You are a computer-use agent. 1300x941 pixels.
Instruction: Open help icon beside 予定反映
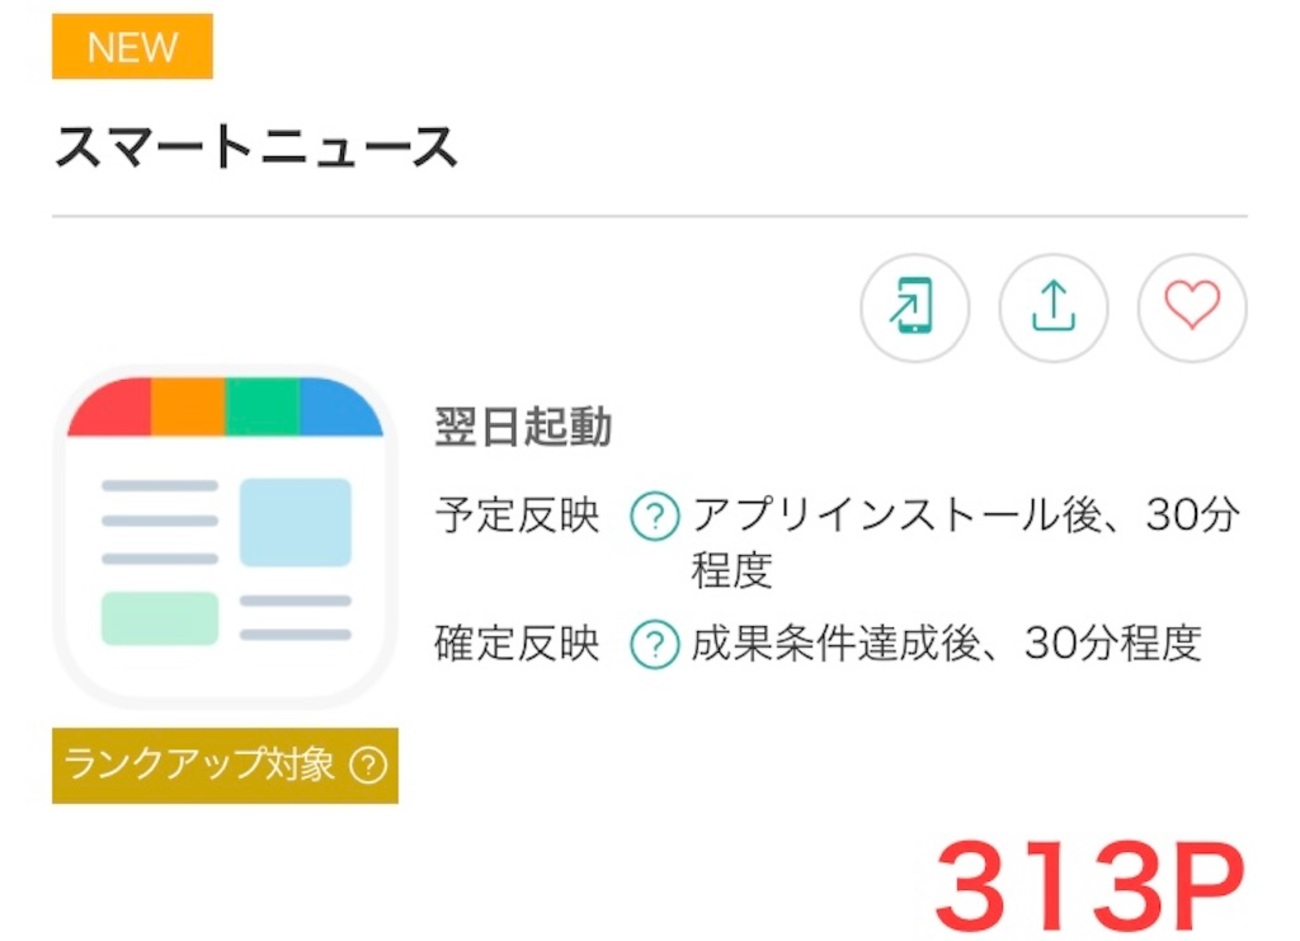[x=655, y=517]
